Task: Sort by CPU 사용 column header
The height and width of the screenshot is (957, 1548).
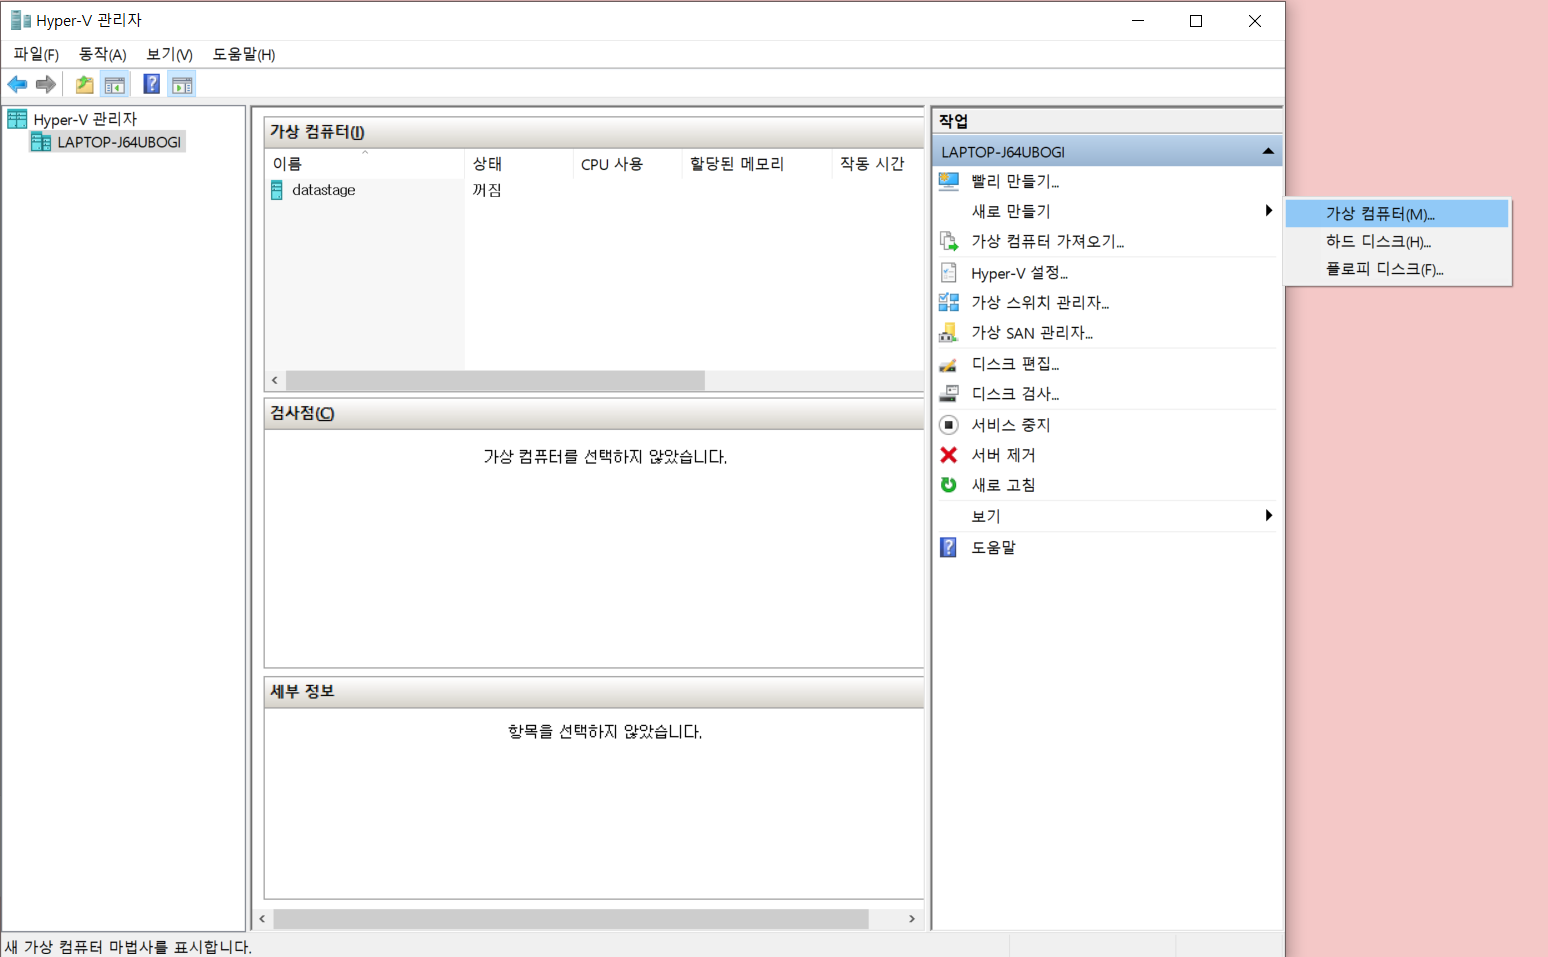Action: click(627, 164)
